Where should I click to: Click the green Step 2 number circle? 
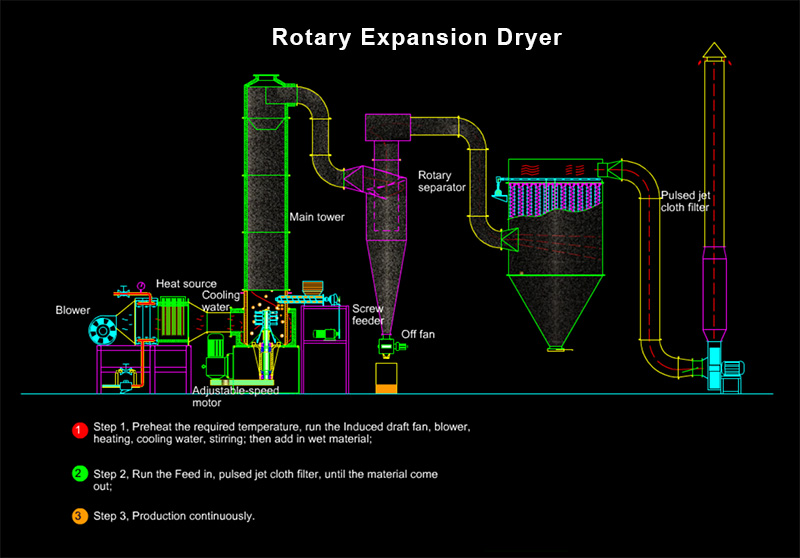coord(78,472)
